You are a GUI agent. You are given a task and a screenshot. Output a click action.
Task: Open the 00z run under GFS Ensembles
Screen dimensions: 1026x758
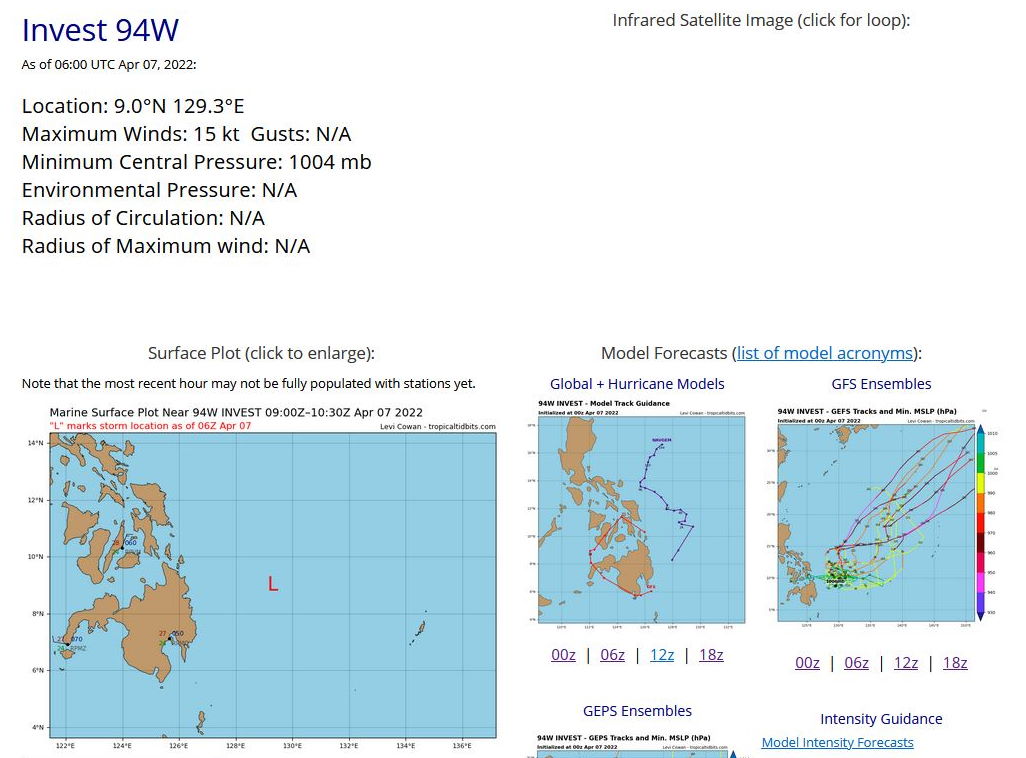pyautogui.click(x=807, y=663)
